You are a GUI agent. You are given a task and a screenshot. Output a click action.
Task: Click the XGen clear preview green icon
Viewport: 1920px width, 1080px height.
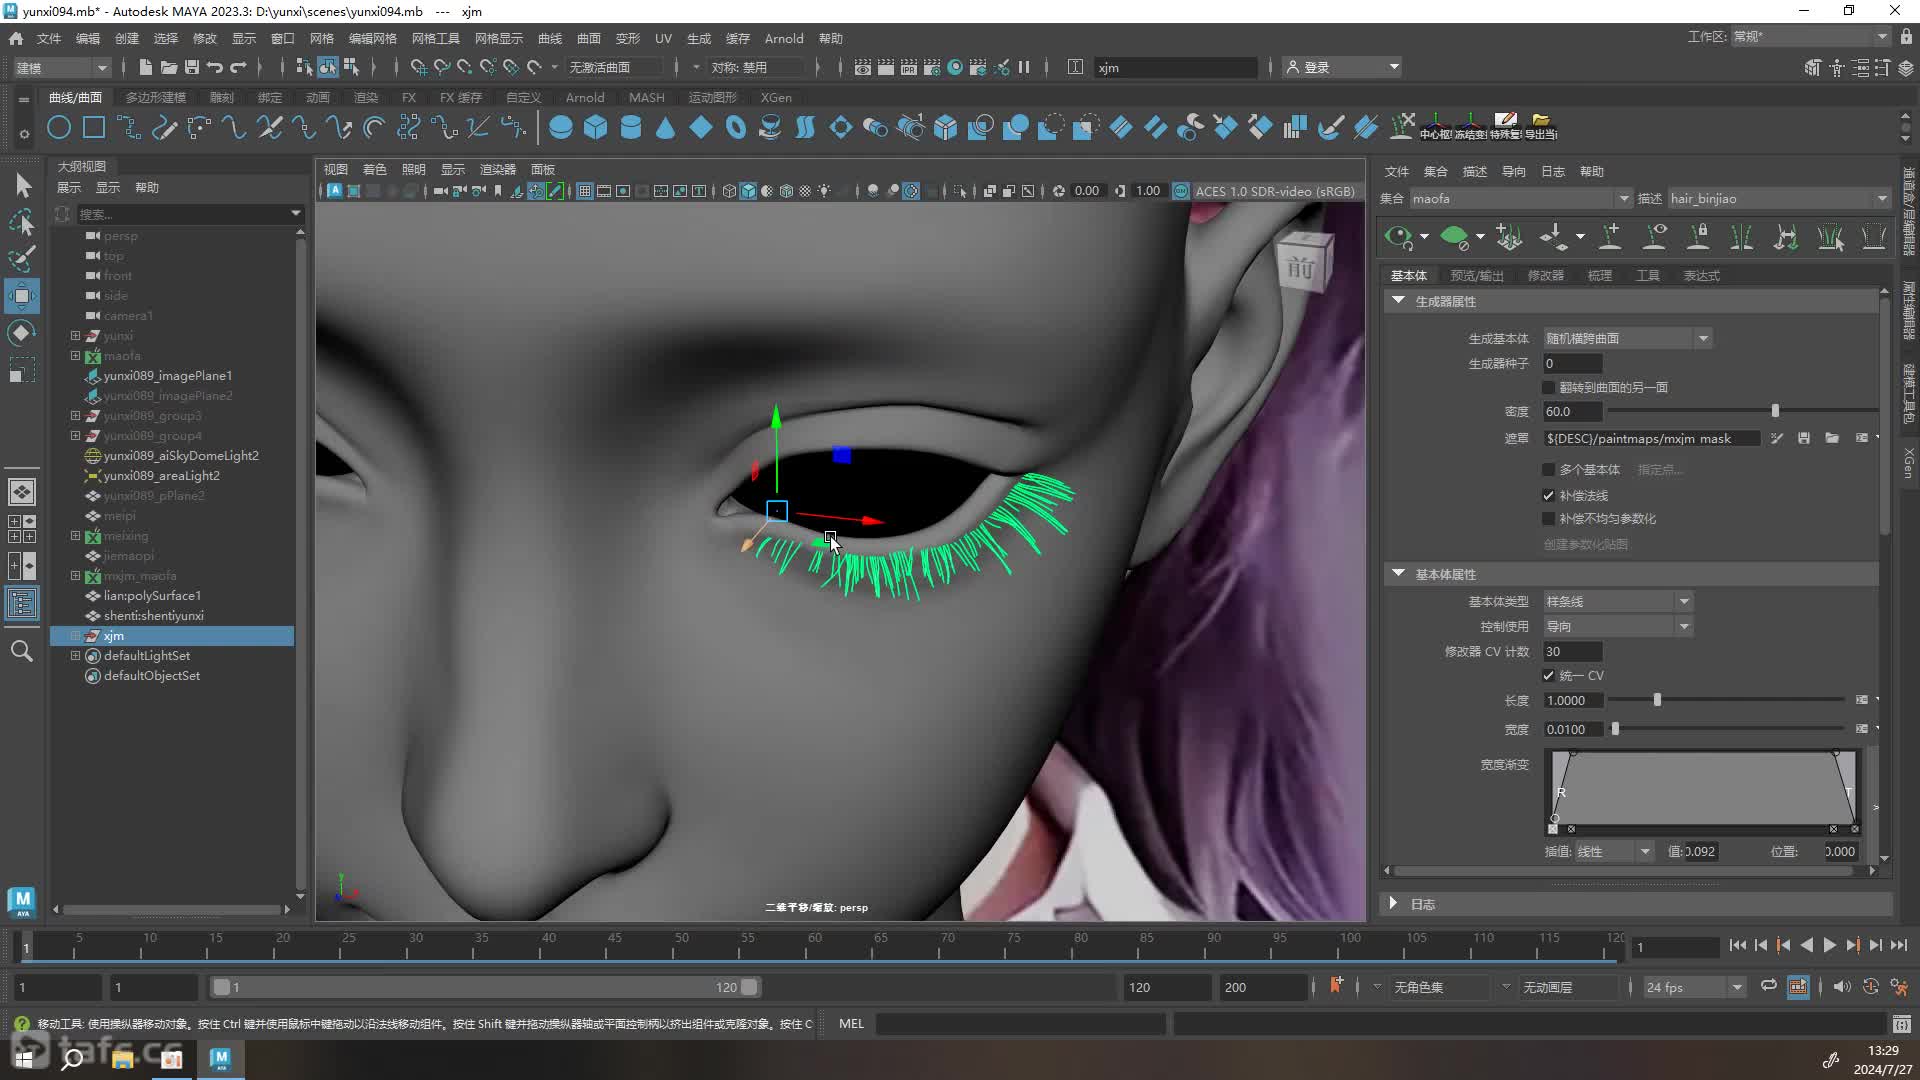point(1454,237)
